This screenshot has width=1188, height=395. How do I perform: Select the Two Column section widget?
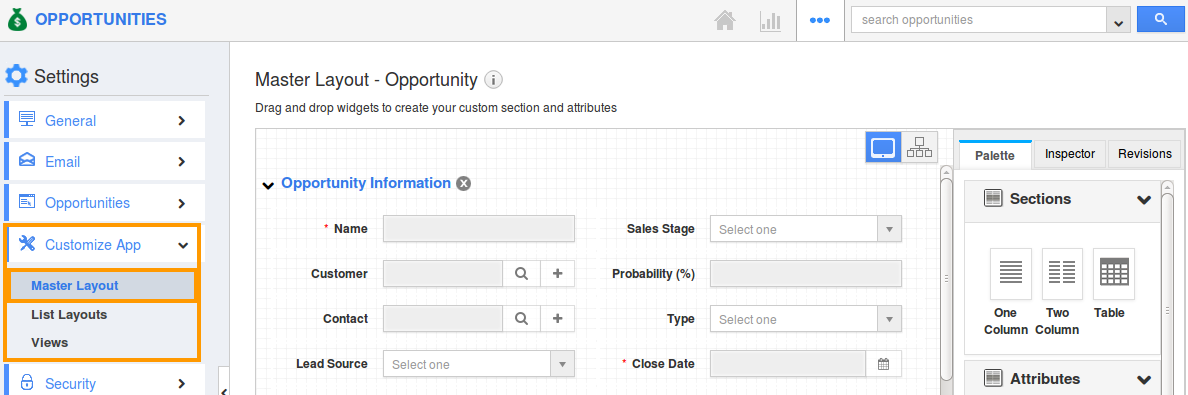[1062, 292]
